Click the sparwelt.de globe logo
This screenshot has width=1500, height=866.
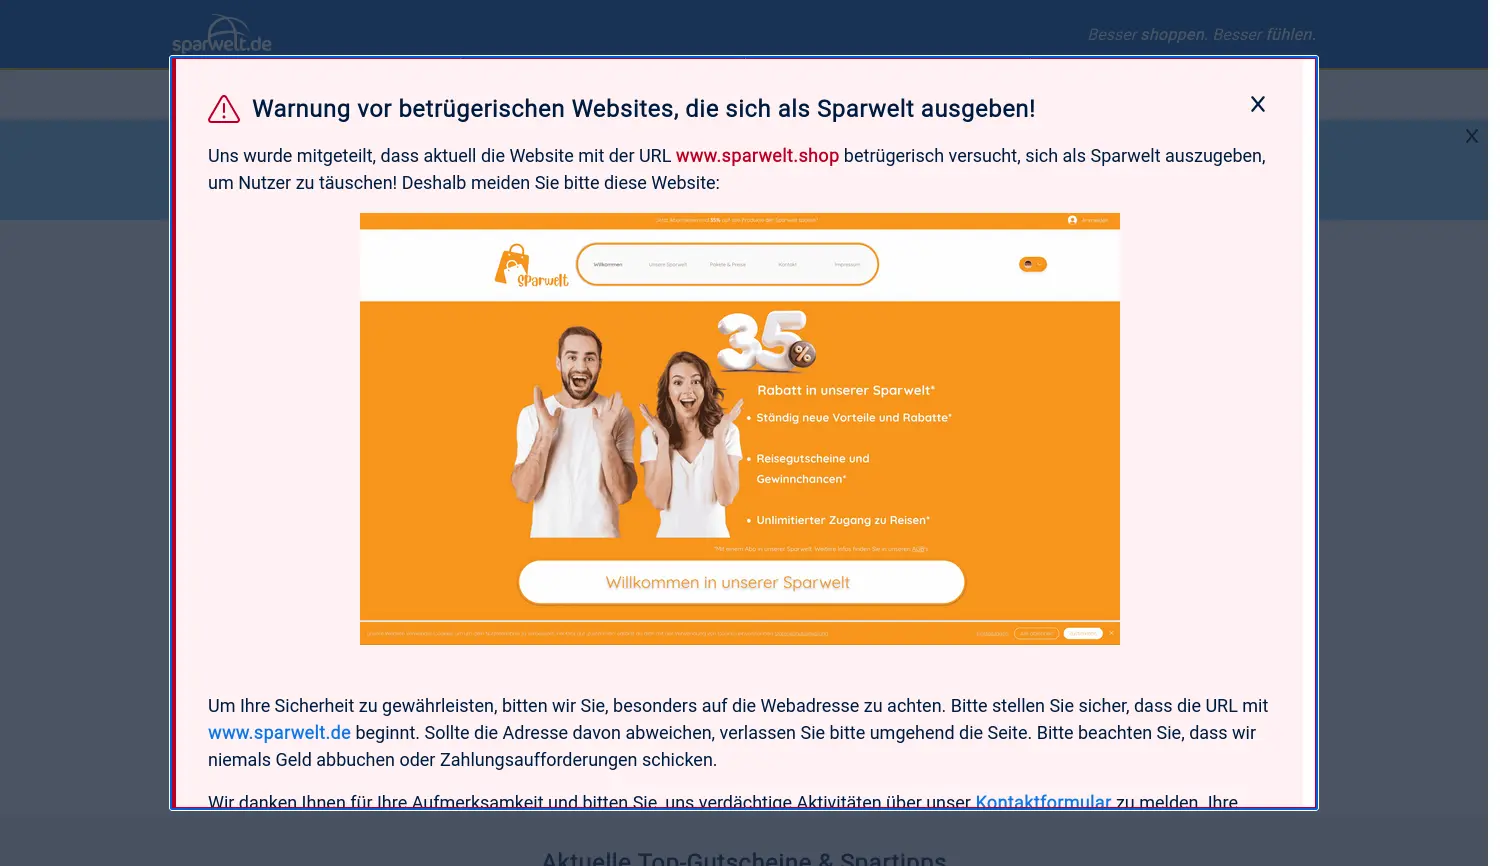pos(222,34)
